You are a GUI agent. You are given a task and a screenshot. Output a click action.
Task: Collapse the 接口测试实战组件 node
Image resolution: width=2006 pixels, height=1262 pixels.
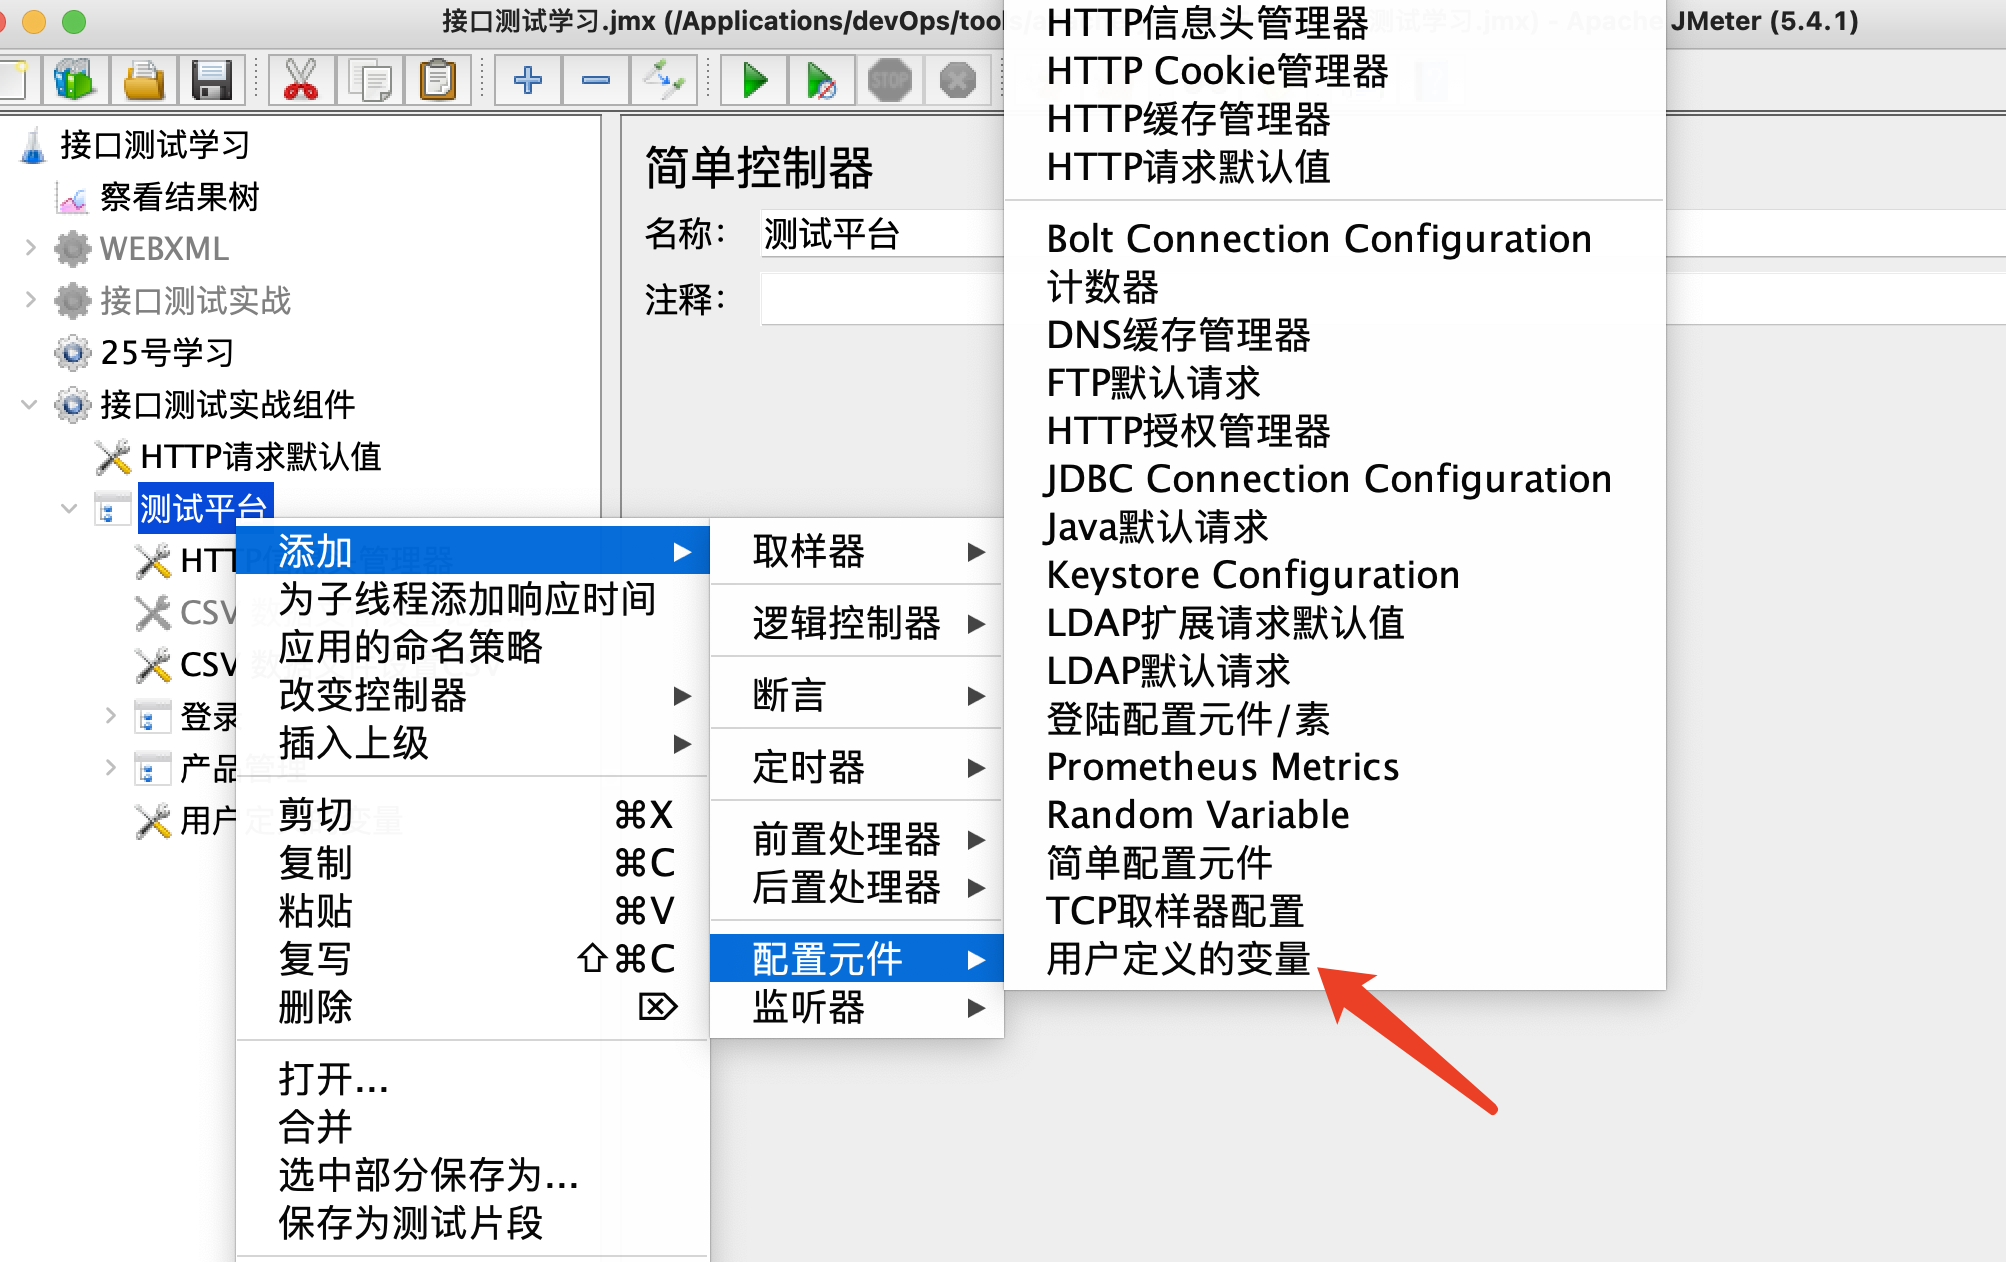point(30,404)
